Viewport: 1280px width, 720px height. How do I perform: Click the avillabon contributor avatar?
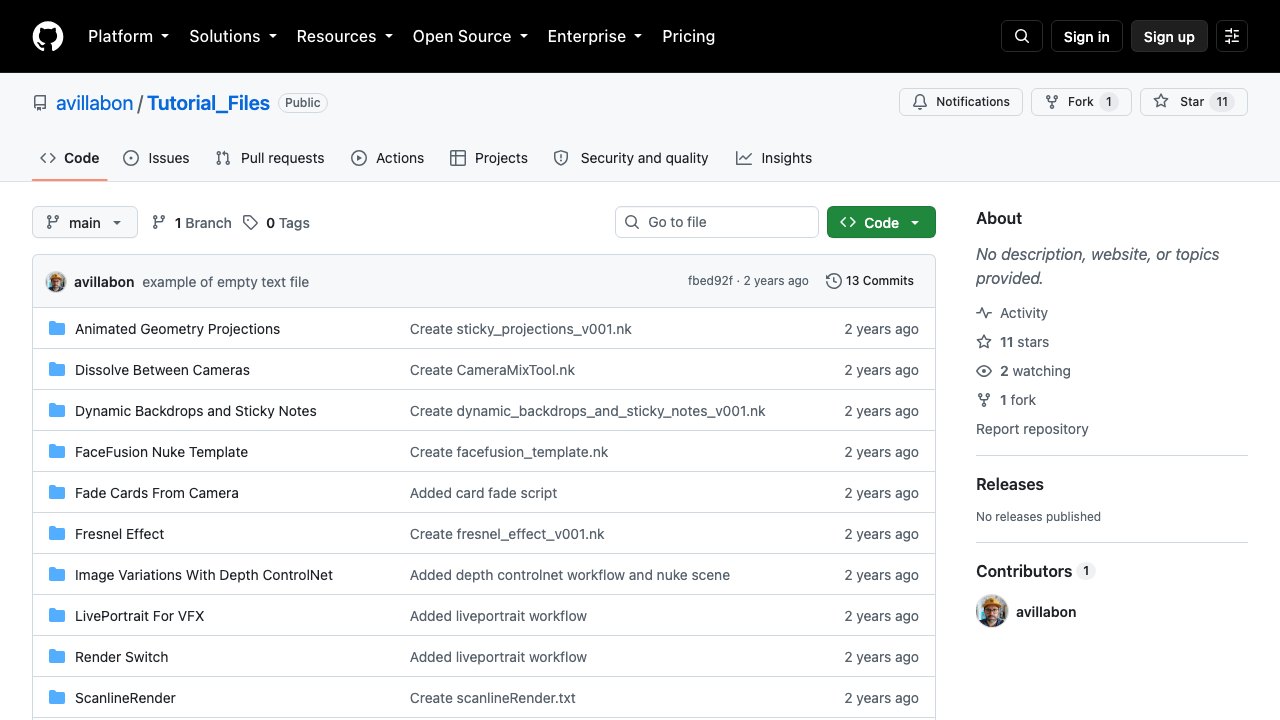click(992, 612)
